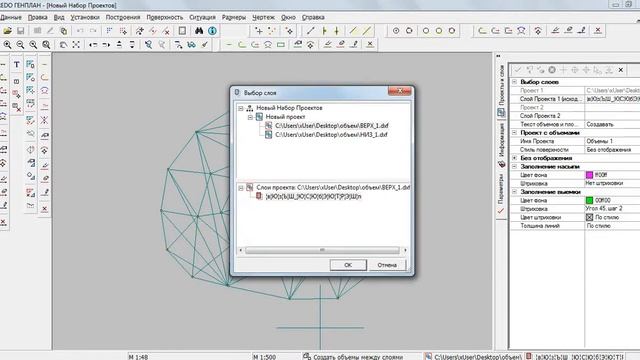
Task: Open the Поверхность menu
Action: pyautogui.click(x=164, y=18)
